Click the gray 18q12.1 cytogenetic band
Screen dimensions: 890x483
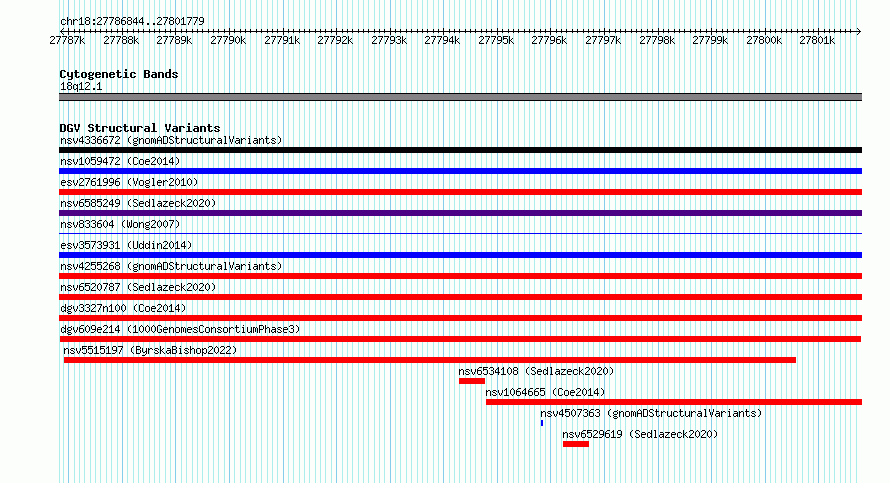pos(460,98)
